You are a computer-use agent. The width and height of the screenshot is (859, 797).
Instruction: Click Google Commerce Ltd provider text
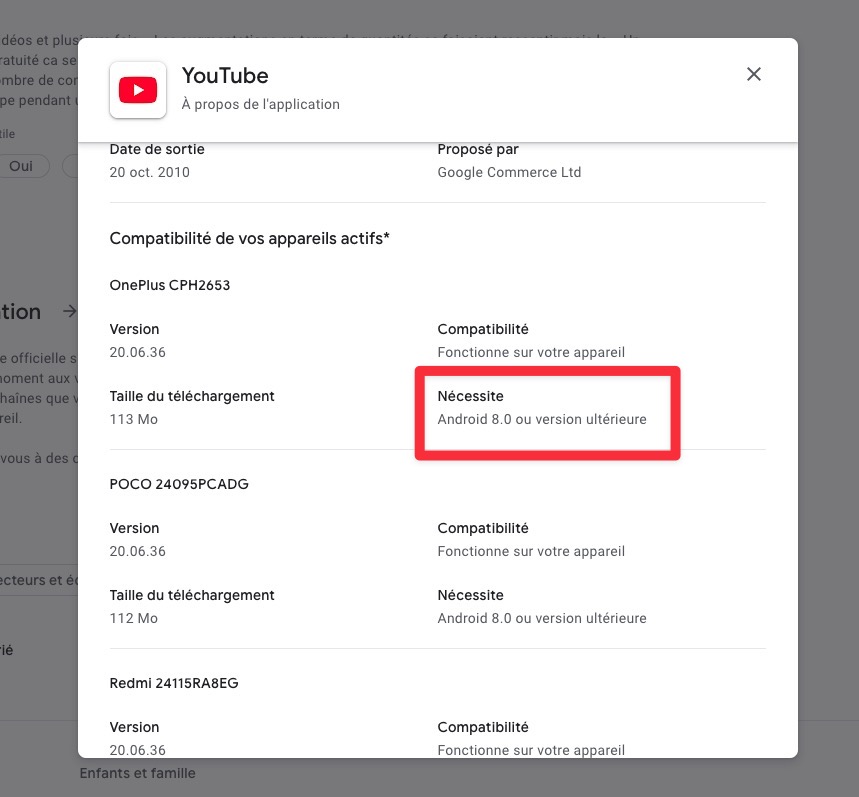509,172
